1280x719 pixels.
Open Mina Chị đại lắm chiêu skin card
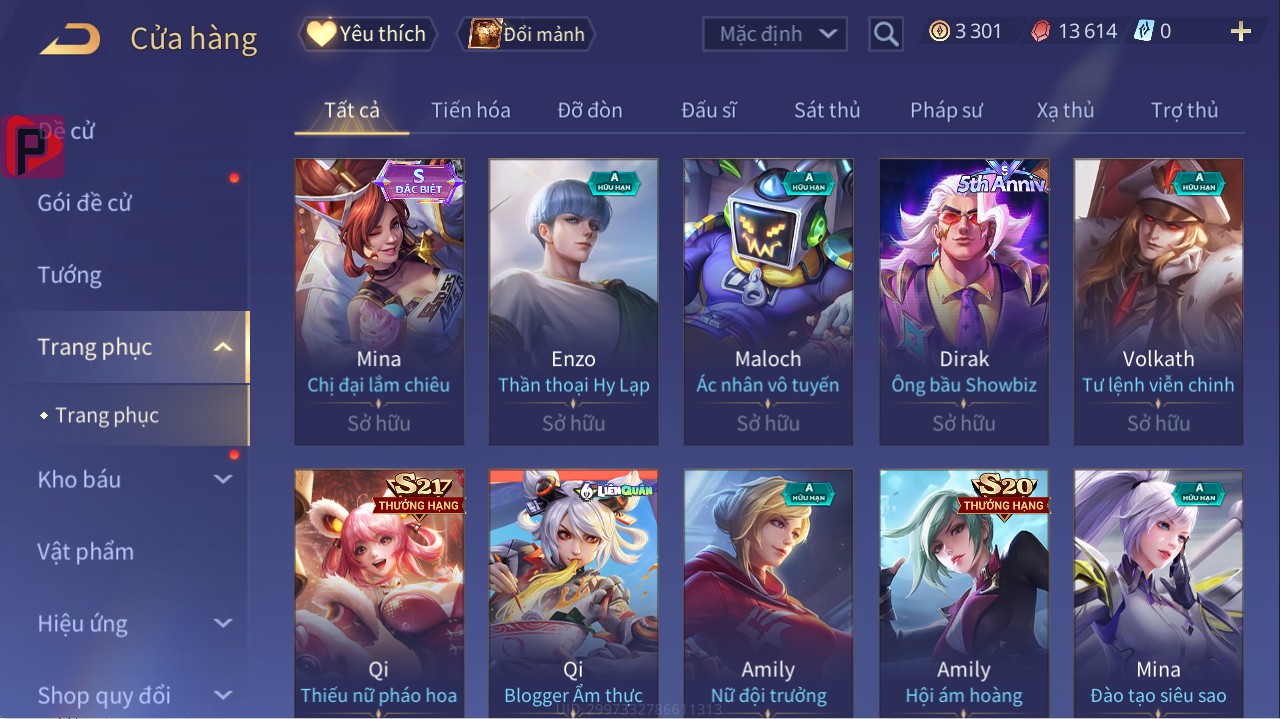(x=379, y=302)
